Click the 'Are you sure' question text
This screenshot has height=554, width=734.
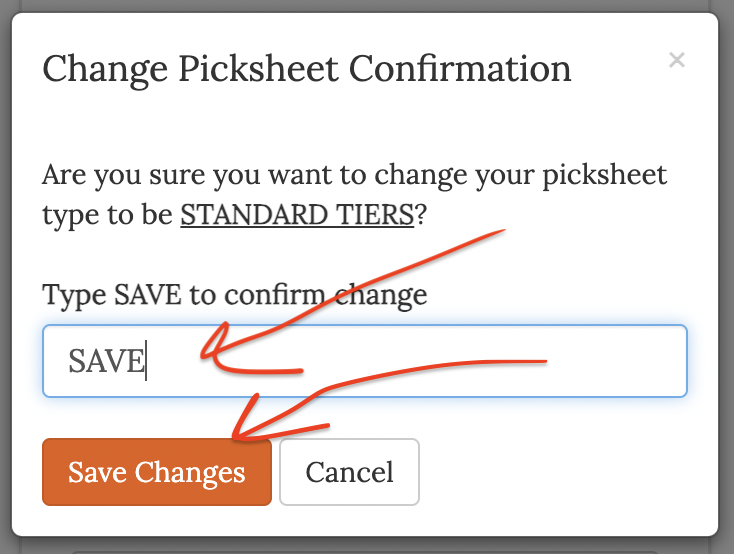coord(354,195)
